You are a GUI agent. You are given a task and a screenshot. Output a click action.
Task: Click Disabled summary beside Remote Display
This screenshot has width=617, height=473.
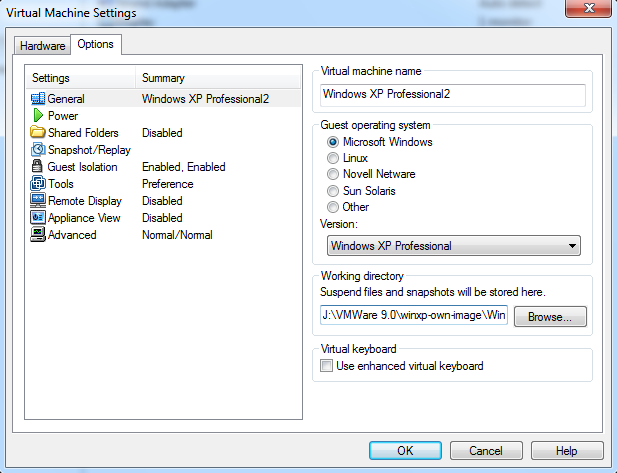(162, 201)
